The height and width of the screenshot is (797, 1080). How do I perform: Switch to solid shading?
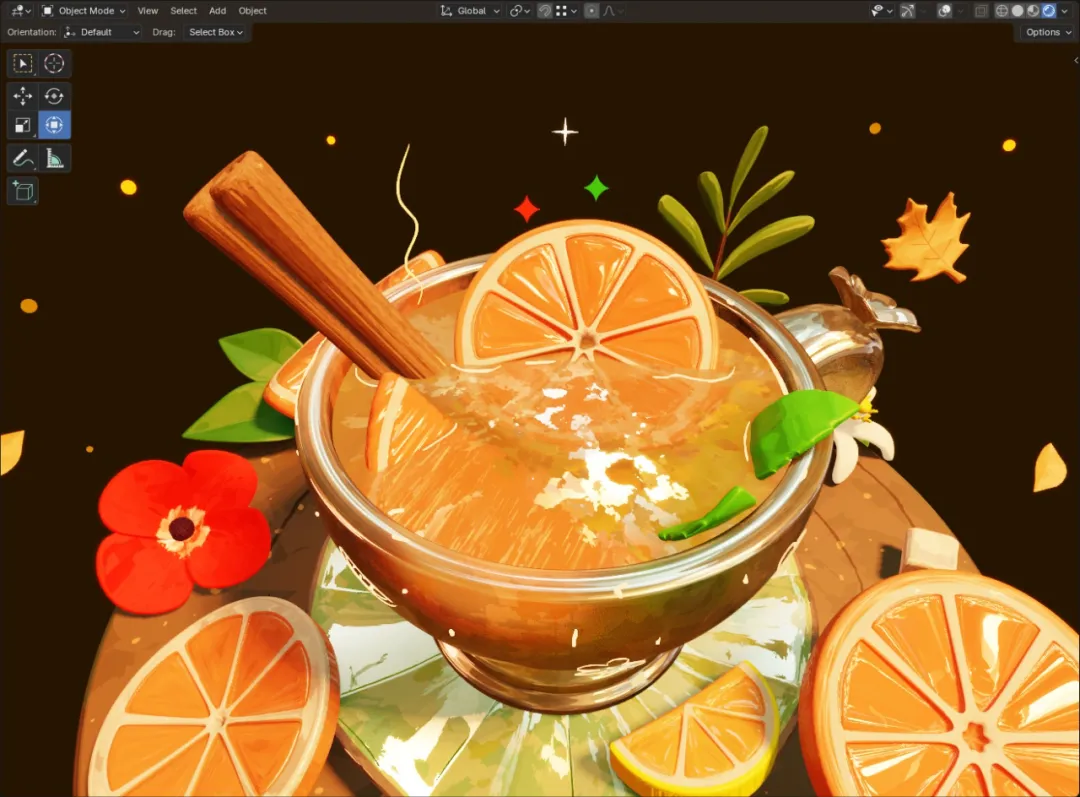(1017, 10)
